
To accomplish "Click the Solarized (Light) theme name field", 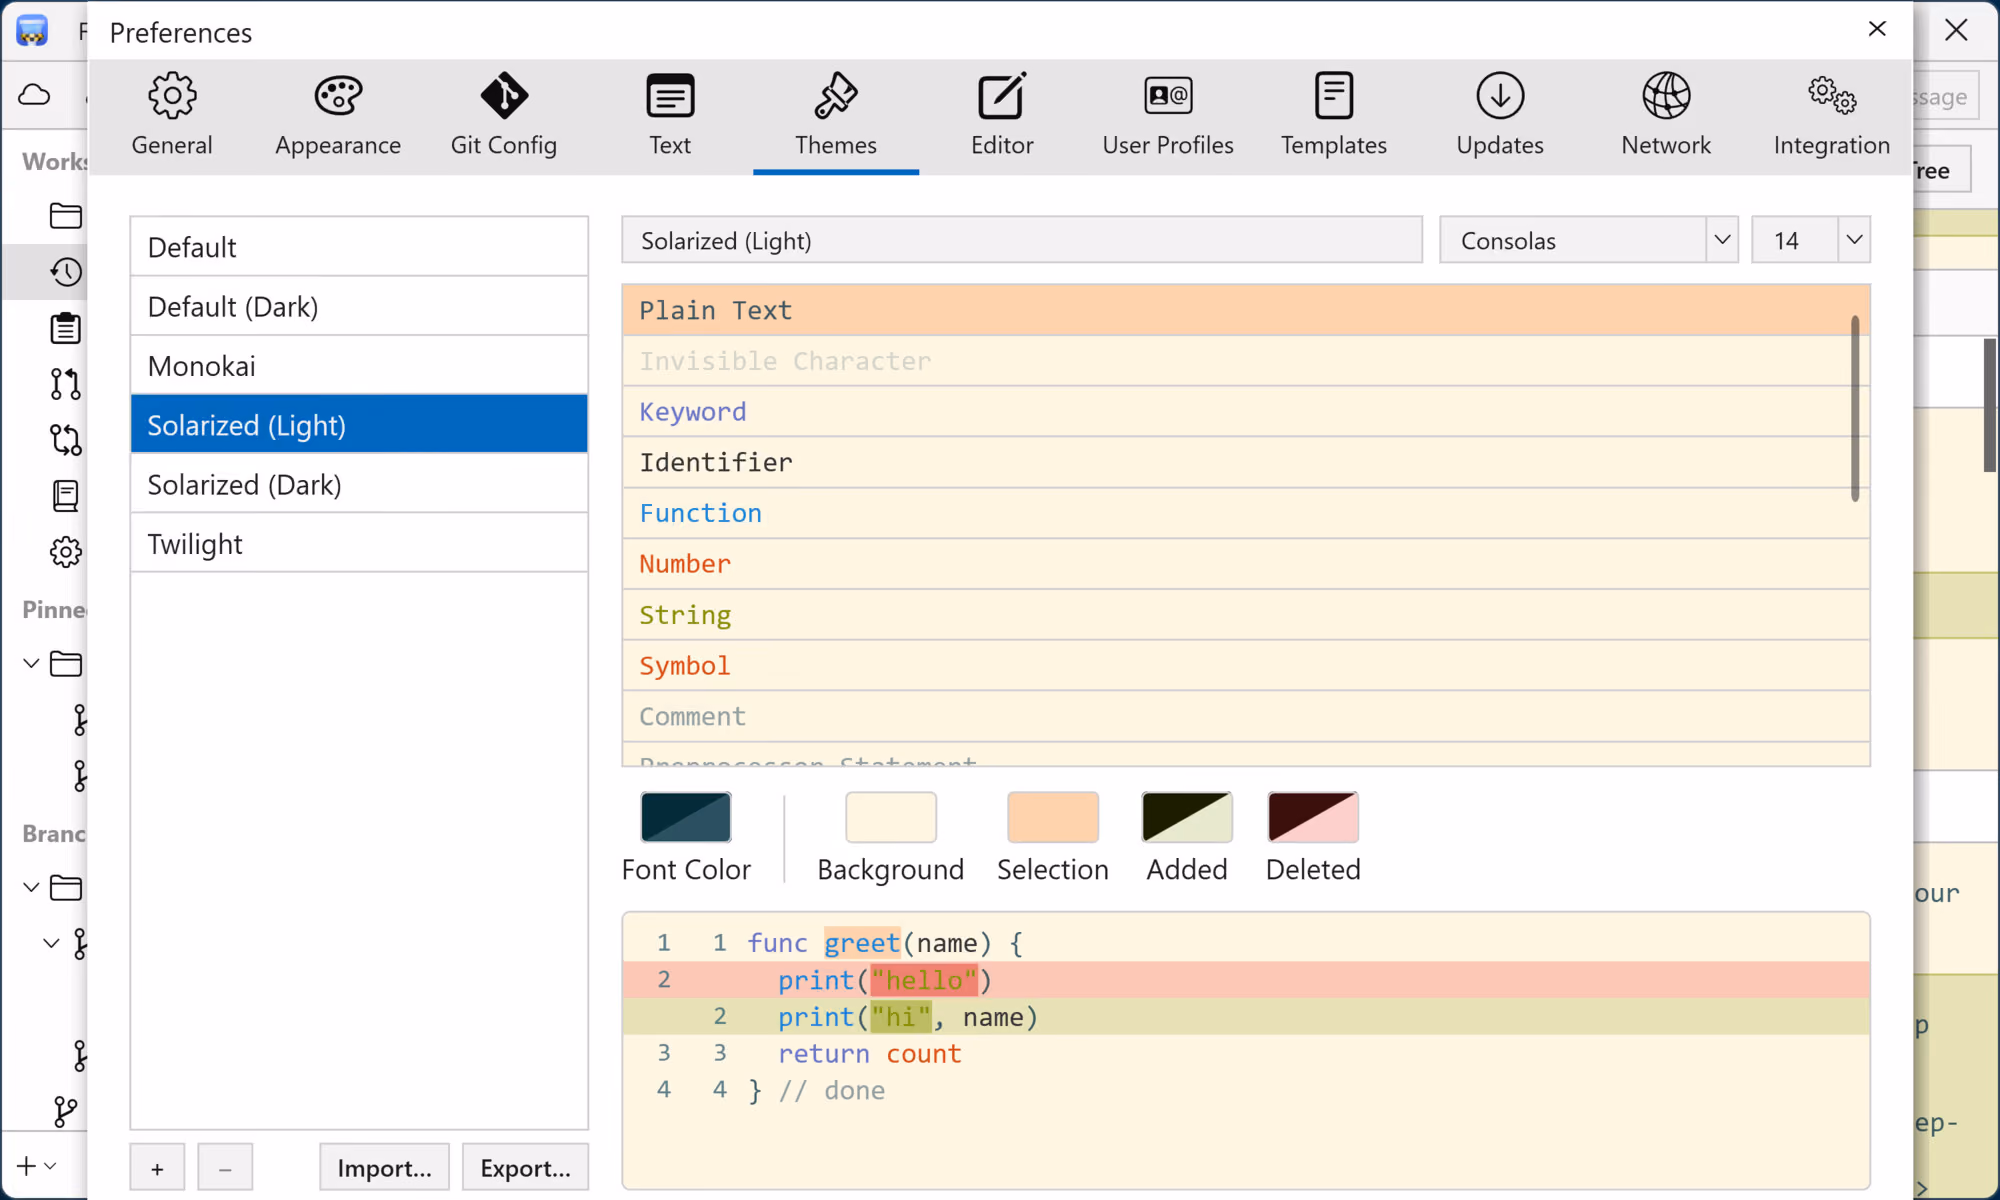I will 1022,240.
